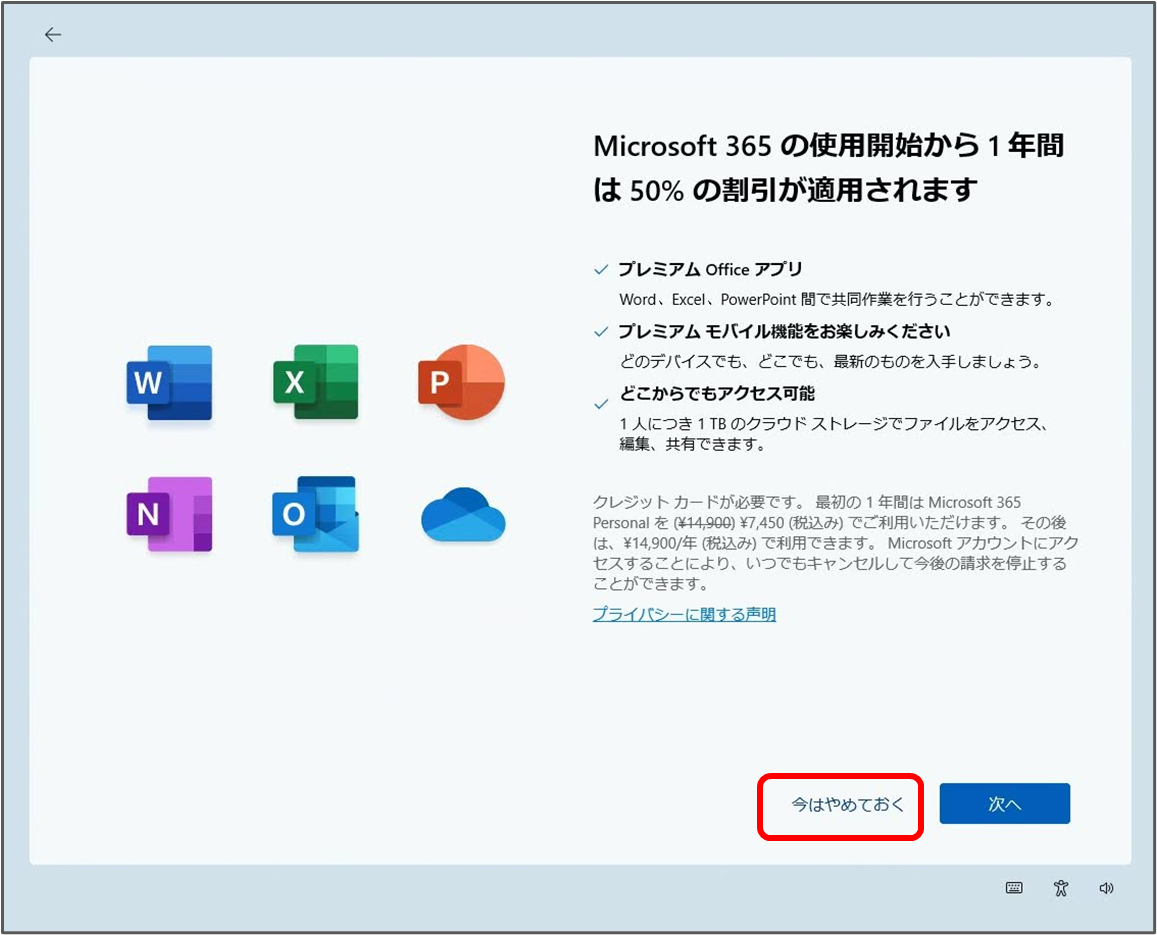
Task: Click プレミアム モバイル機能をお楽しみください text
Action: [784, 331]
